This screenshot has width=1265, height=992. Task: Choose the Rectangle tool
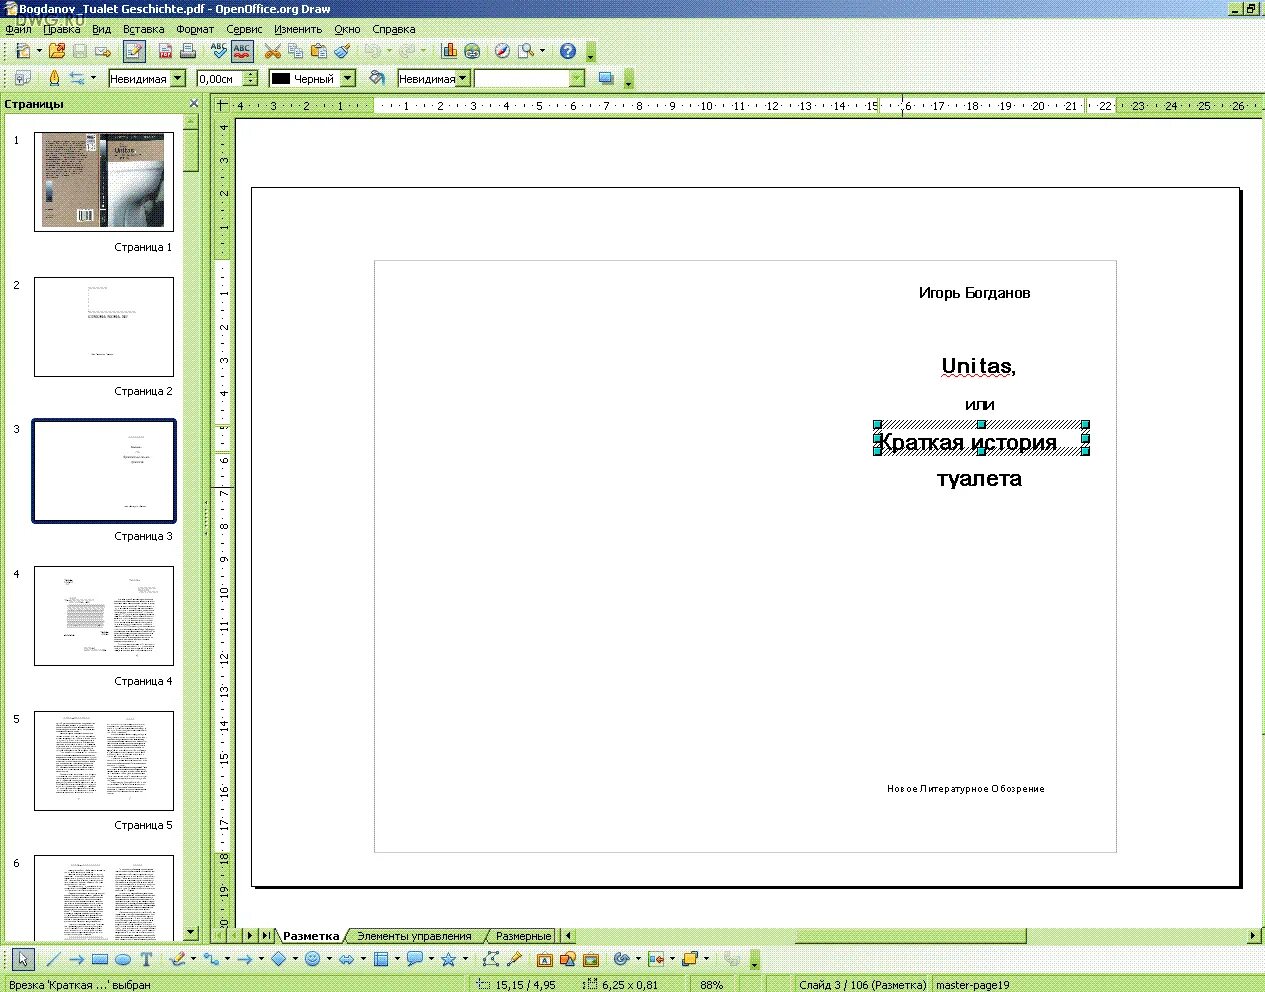pos(100,960)
